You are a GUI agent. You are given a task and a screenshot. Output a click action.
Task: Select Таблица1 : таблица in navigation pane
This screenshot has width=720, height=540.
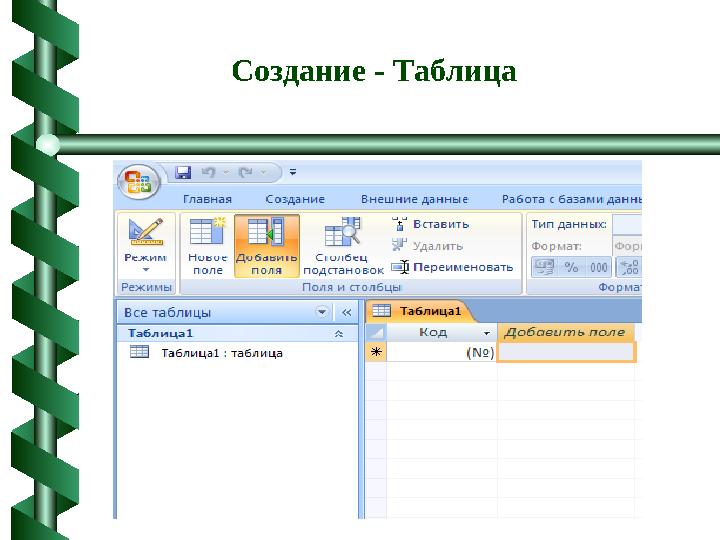pyautogui.click(x=207, y=353)
